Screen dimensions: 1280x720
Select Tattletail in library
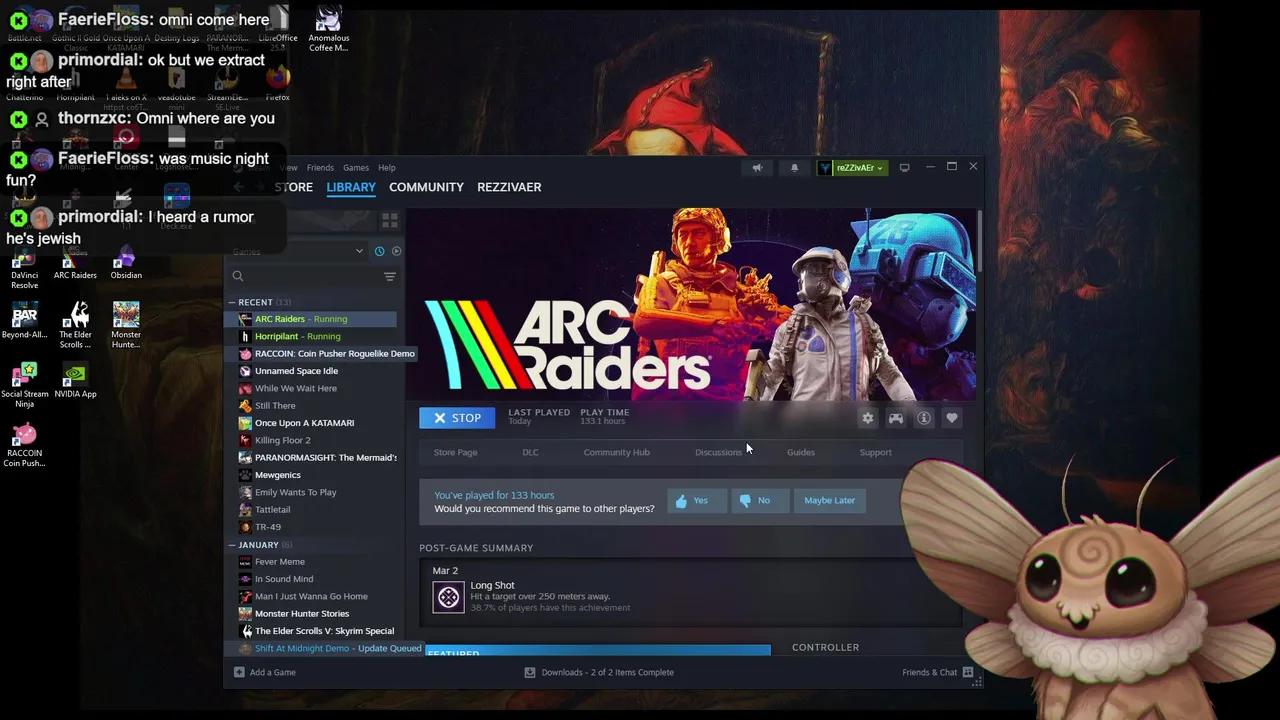[311, 509]
